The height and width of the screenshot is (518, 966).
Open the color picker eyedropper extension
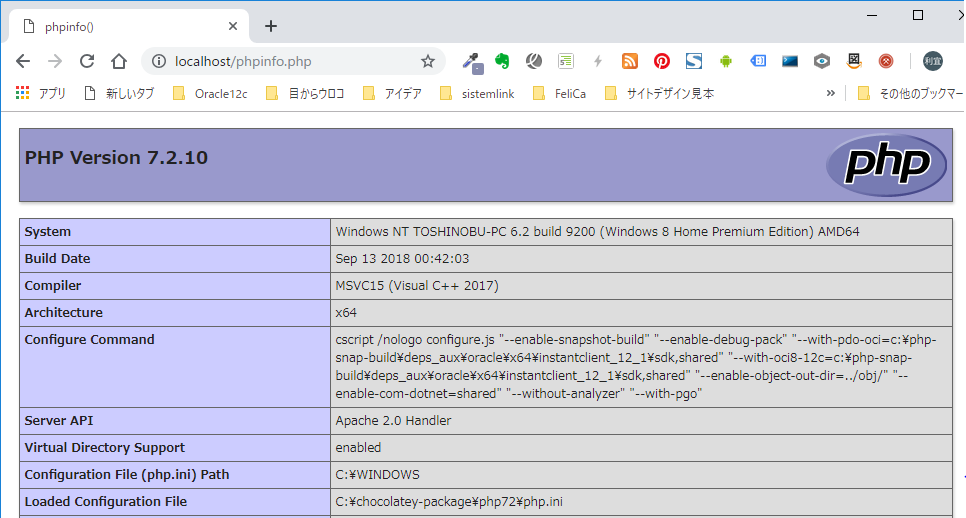tap(473, 62)
